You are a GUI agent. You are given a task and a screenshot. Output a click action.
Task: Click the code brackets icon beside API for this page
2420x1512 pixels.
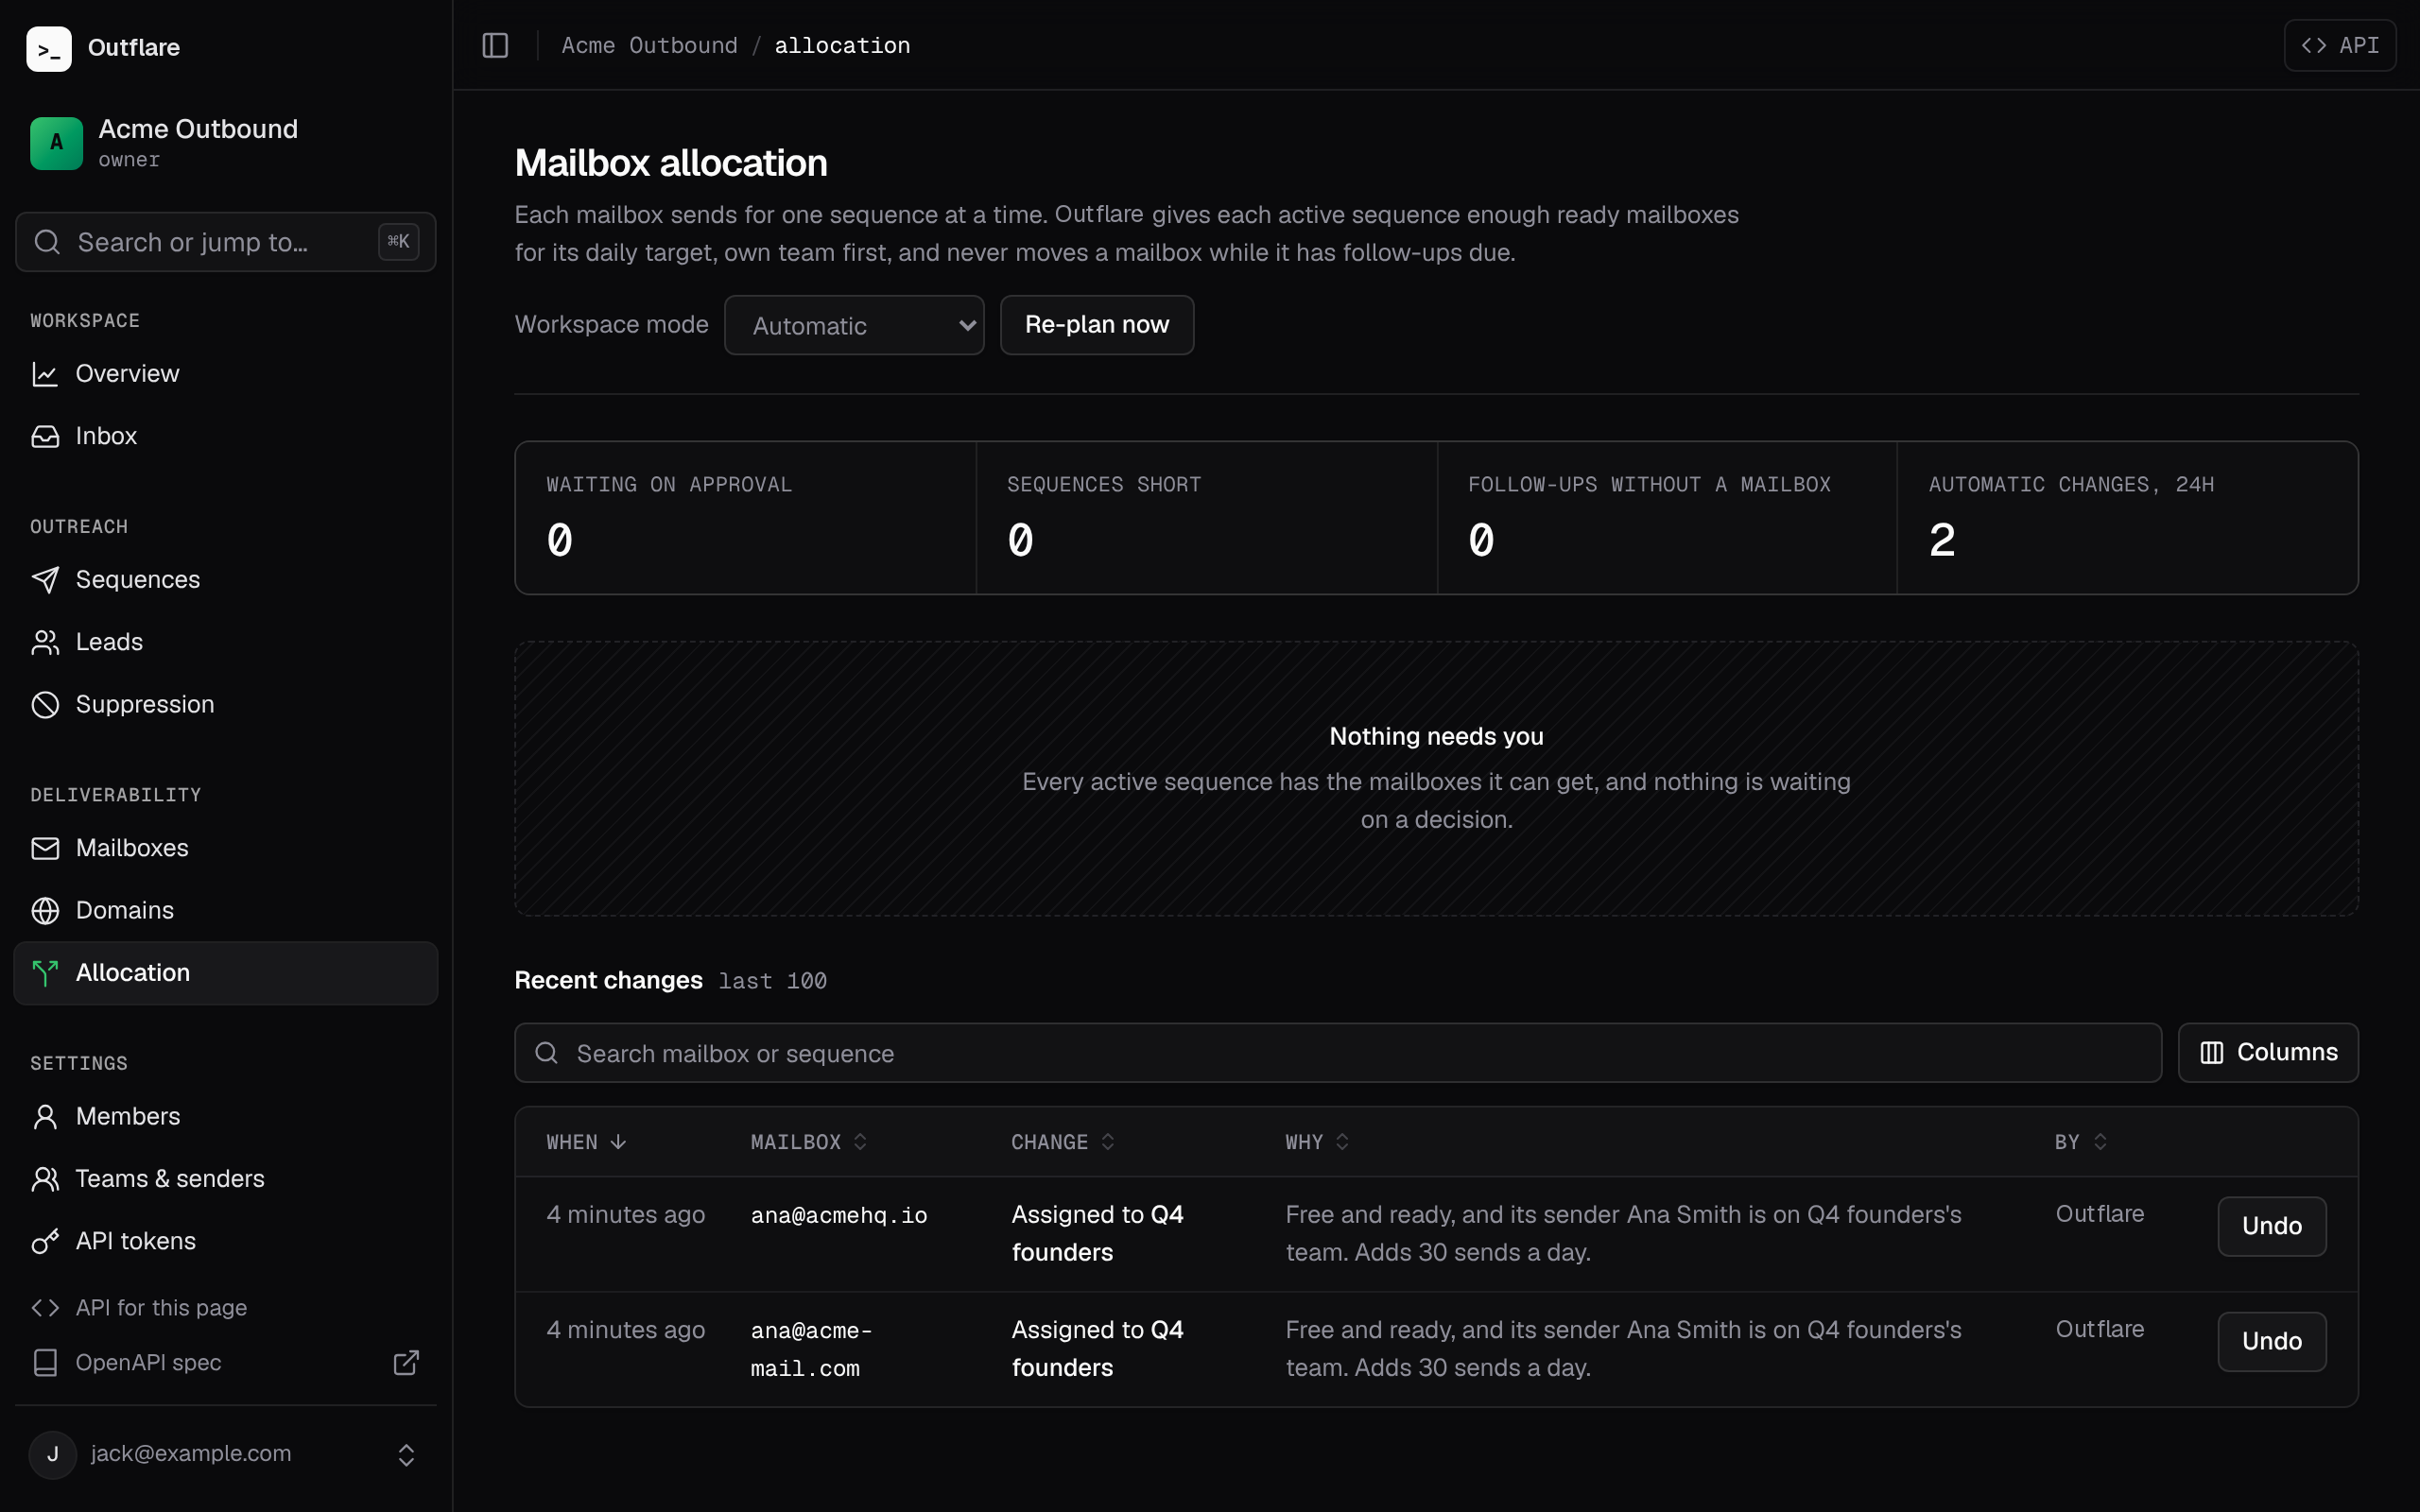click(x=45, y=1308)
